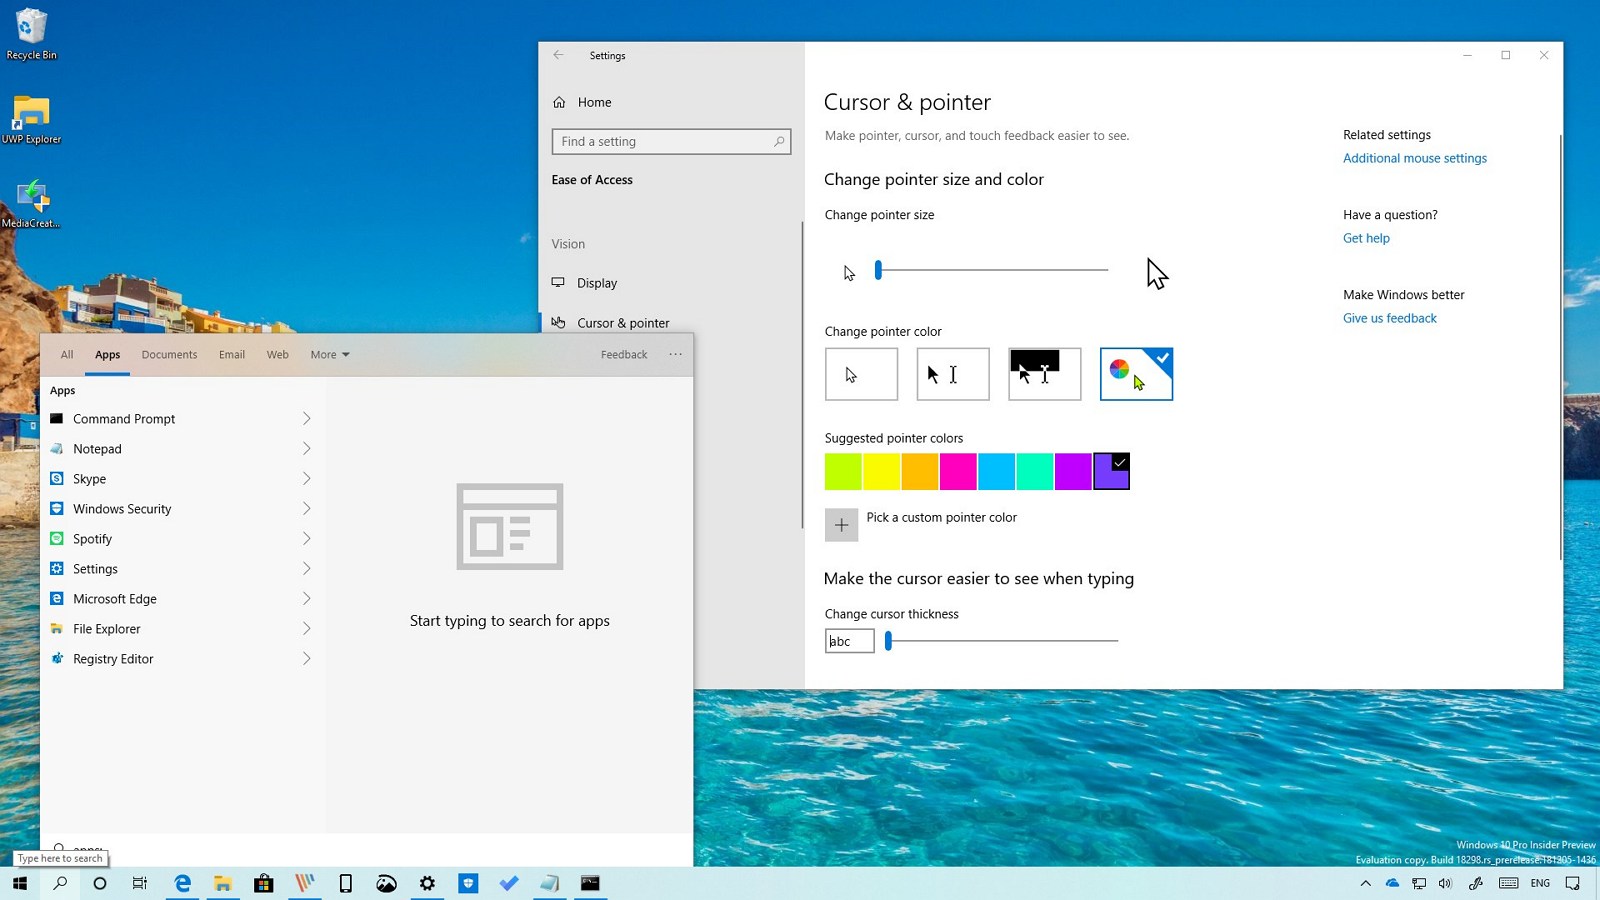Open the UWP Explorer desktop shortcut
Image resolution: width=1600 pixels, height=900 pixels.
[x=31, y=119]
